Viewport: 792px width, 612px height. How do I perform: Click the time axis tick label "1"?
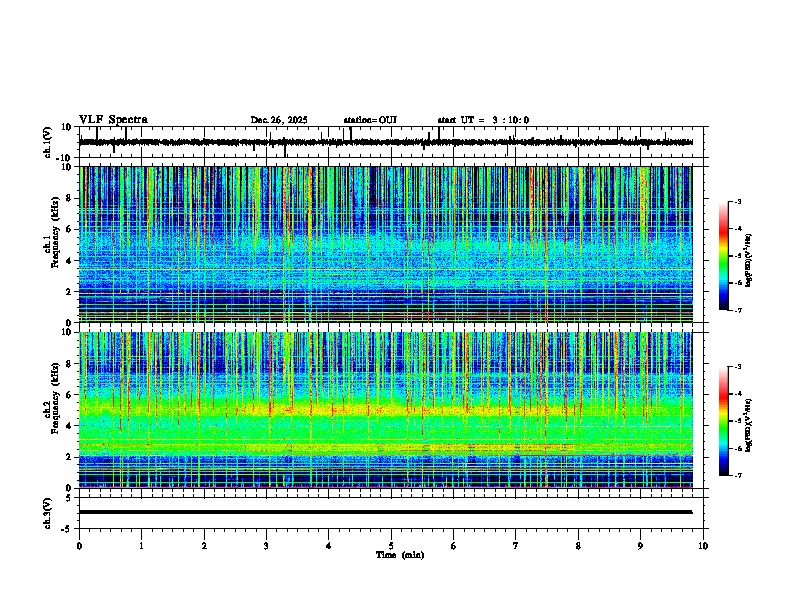[x=141, y=546]
